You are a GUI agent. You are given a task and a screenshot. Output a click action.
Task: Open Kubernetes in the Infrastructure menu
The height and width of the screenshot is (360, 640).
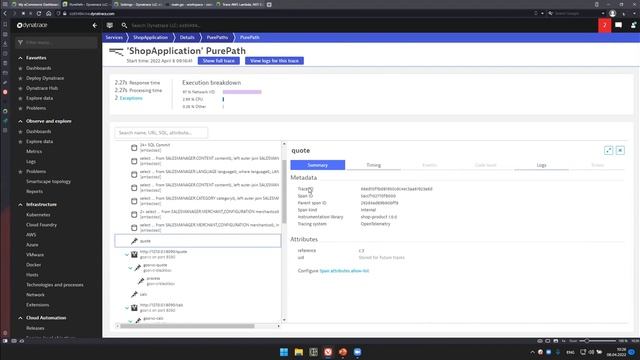click(38, 215)
